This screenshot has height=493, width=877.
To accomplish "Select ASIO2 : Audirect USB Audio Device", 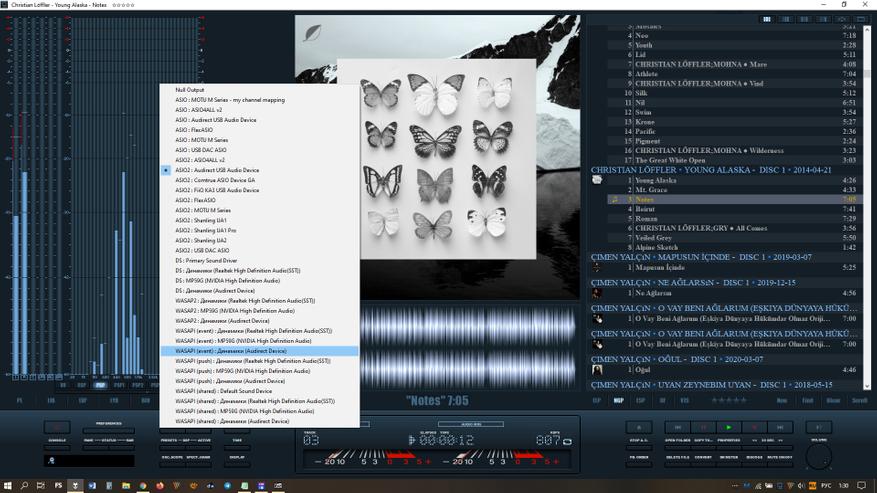I will (x=217, y=170).
